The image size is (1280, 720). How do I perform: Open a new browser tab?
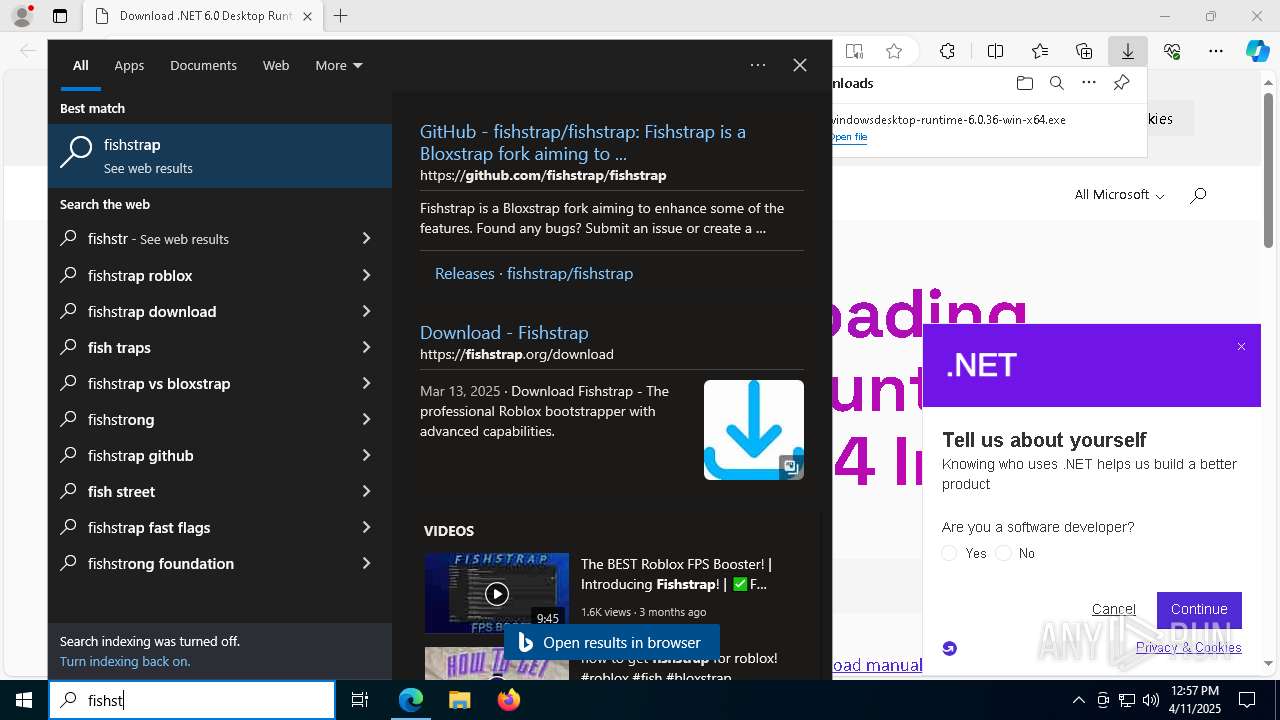coord(341,16)
